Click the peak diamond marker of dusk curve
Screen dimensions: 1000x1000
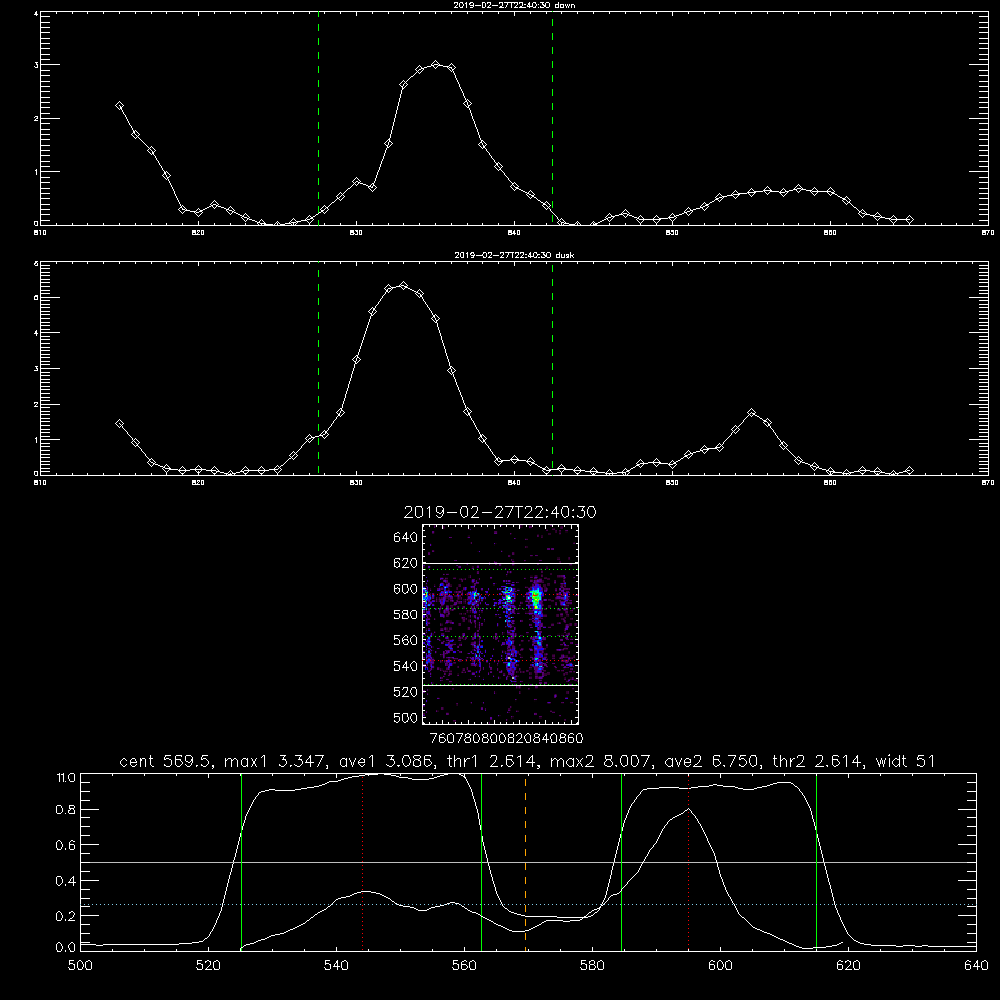pos(403,285)
